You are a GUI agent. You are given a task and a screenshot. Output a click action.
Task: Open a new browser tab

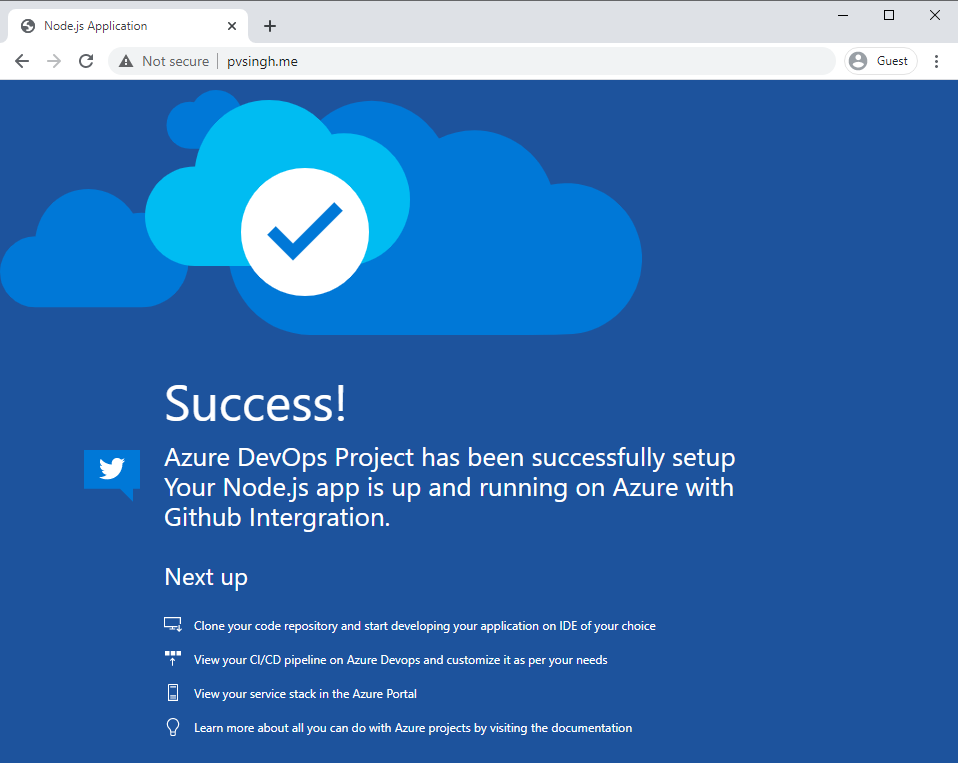pos(269,26)
